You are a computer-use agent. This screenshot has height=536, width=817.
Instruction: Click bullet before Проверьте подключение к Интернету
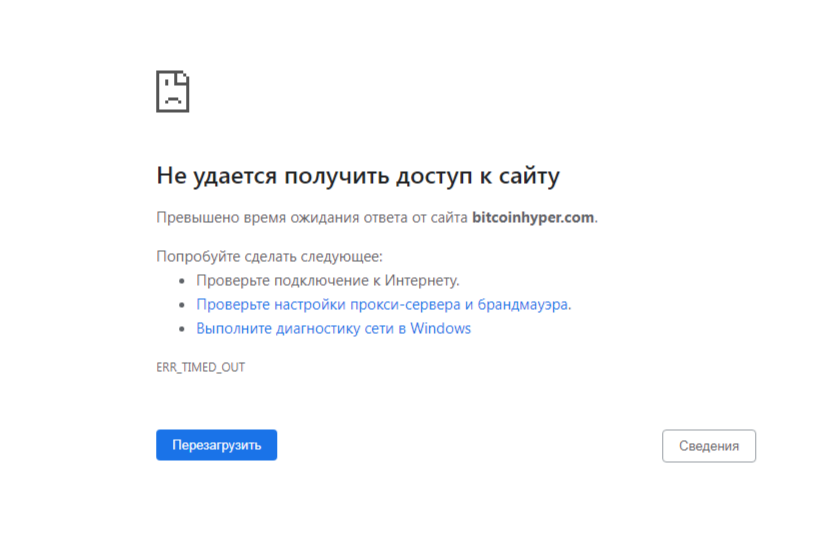pyautogui.click(x=182, y=281)
